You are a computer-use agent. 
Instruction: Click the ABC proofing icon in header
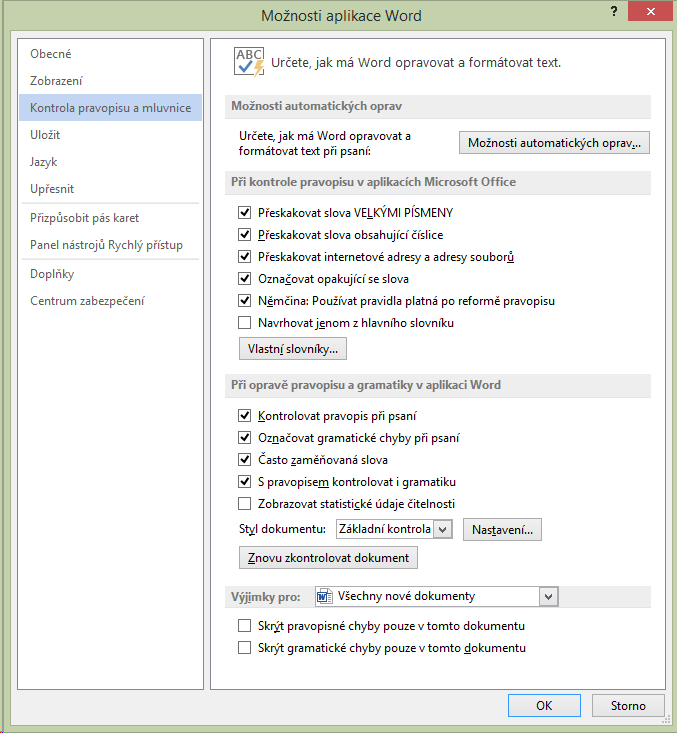coord(249,62)
